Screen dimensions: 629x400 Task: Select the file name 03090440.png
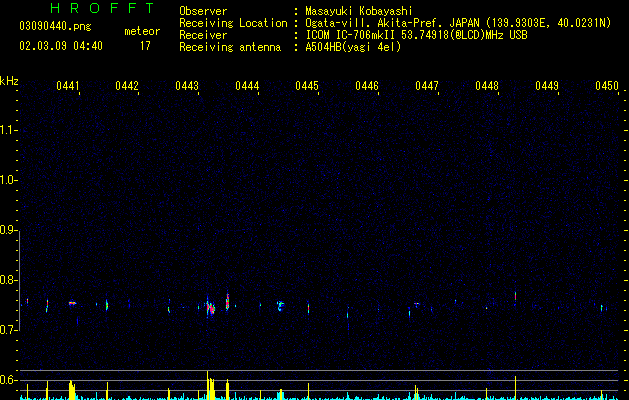55,26
